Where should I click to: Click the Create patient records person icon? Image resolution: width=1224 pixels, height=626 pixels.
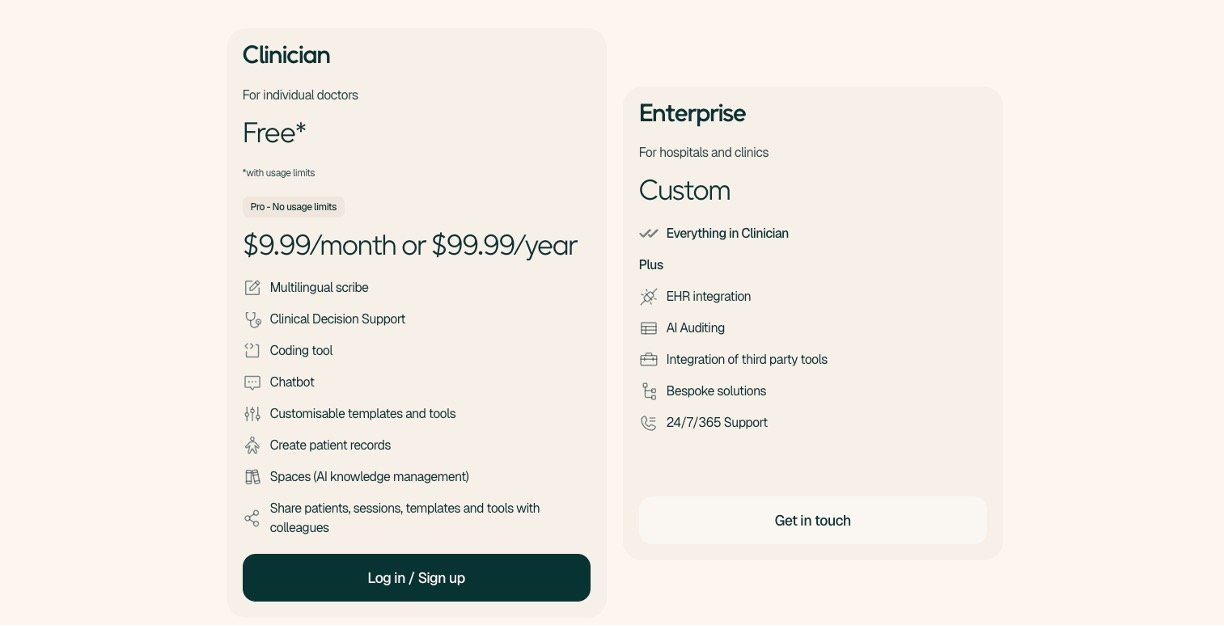252,446
